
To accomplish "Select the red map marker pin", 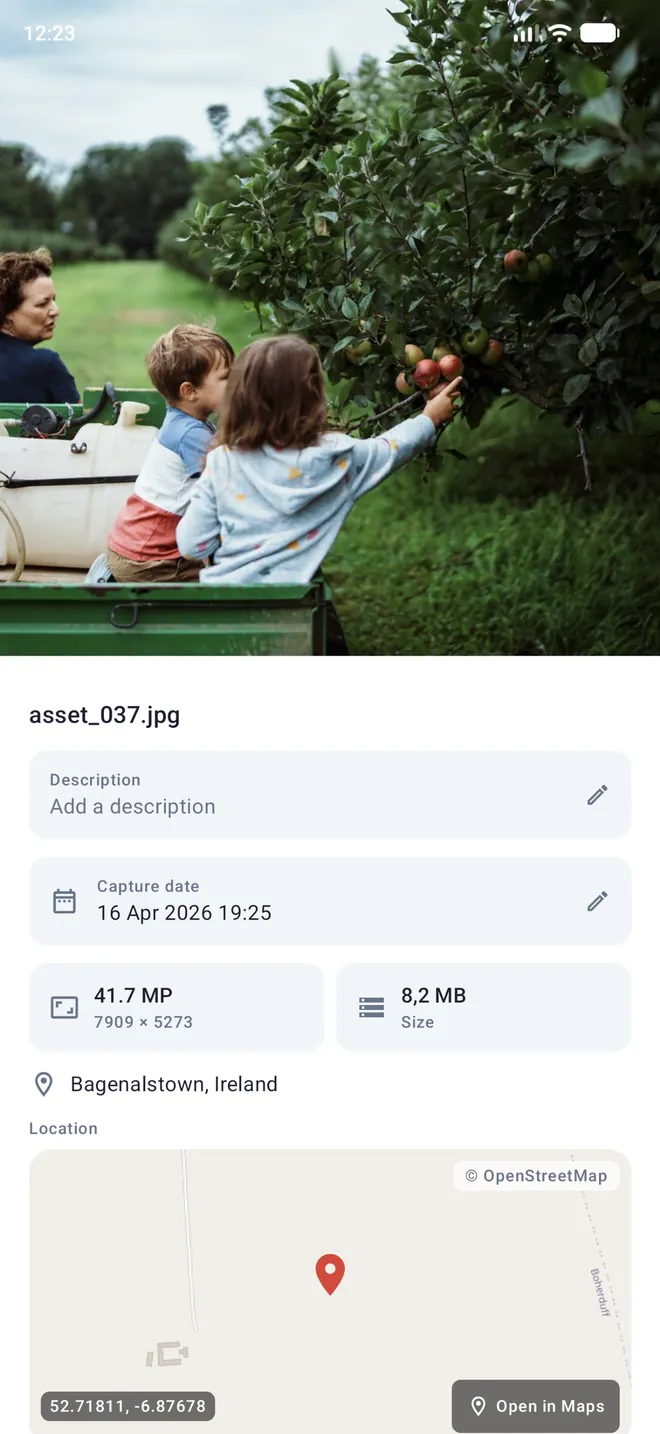I will tap(330, 1274).
